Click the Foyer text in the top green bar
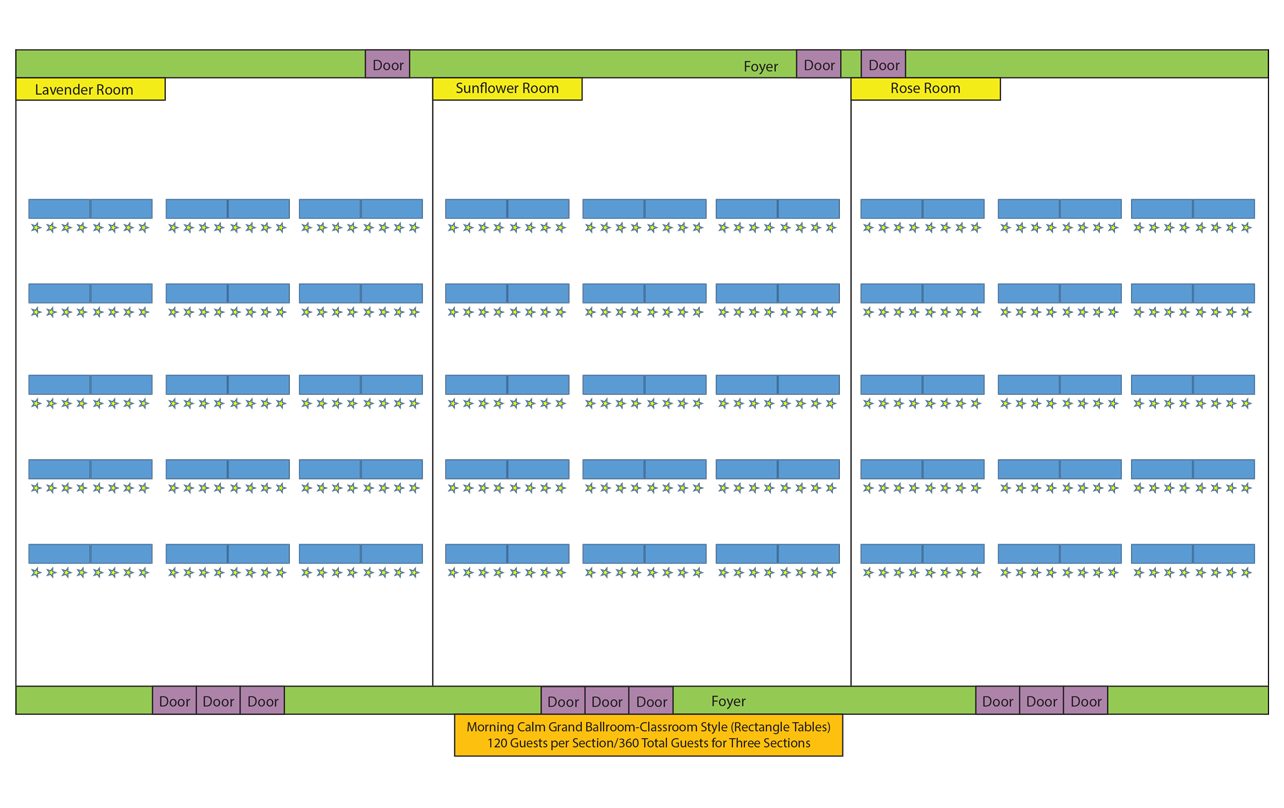The width and height of the screenshot is (1284, 808). click(761, 66)
